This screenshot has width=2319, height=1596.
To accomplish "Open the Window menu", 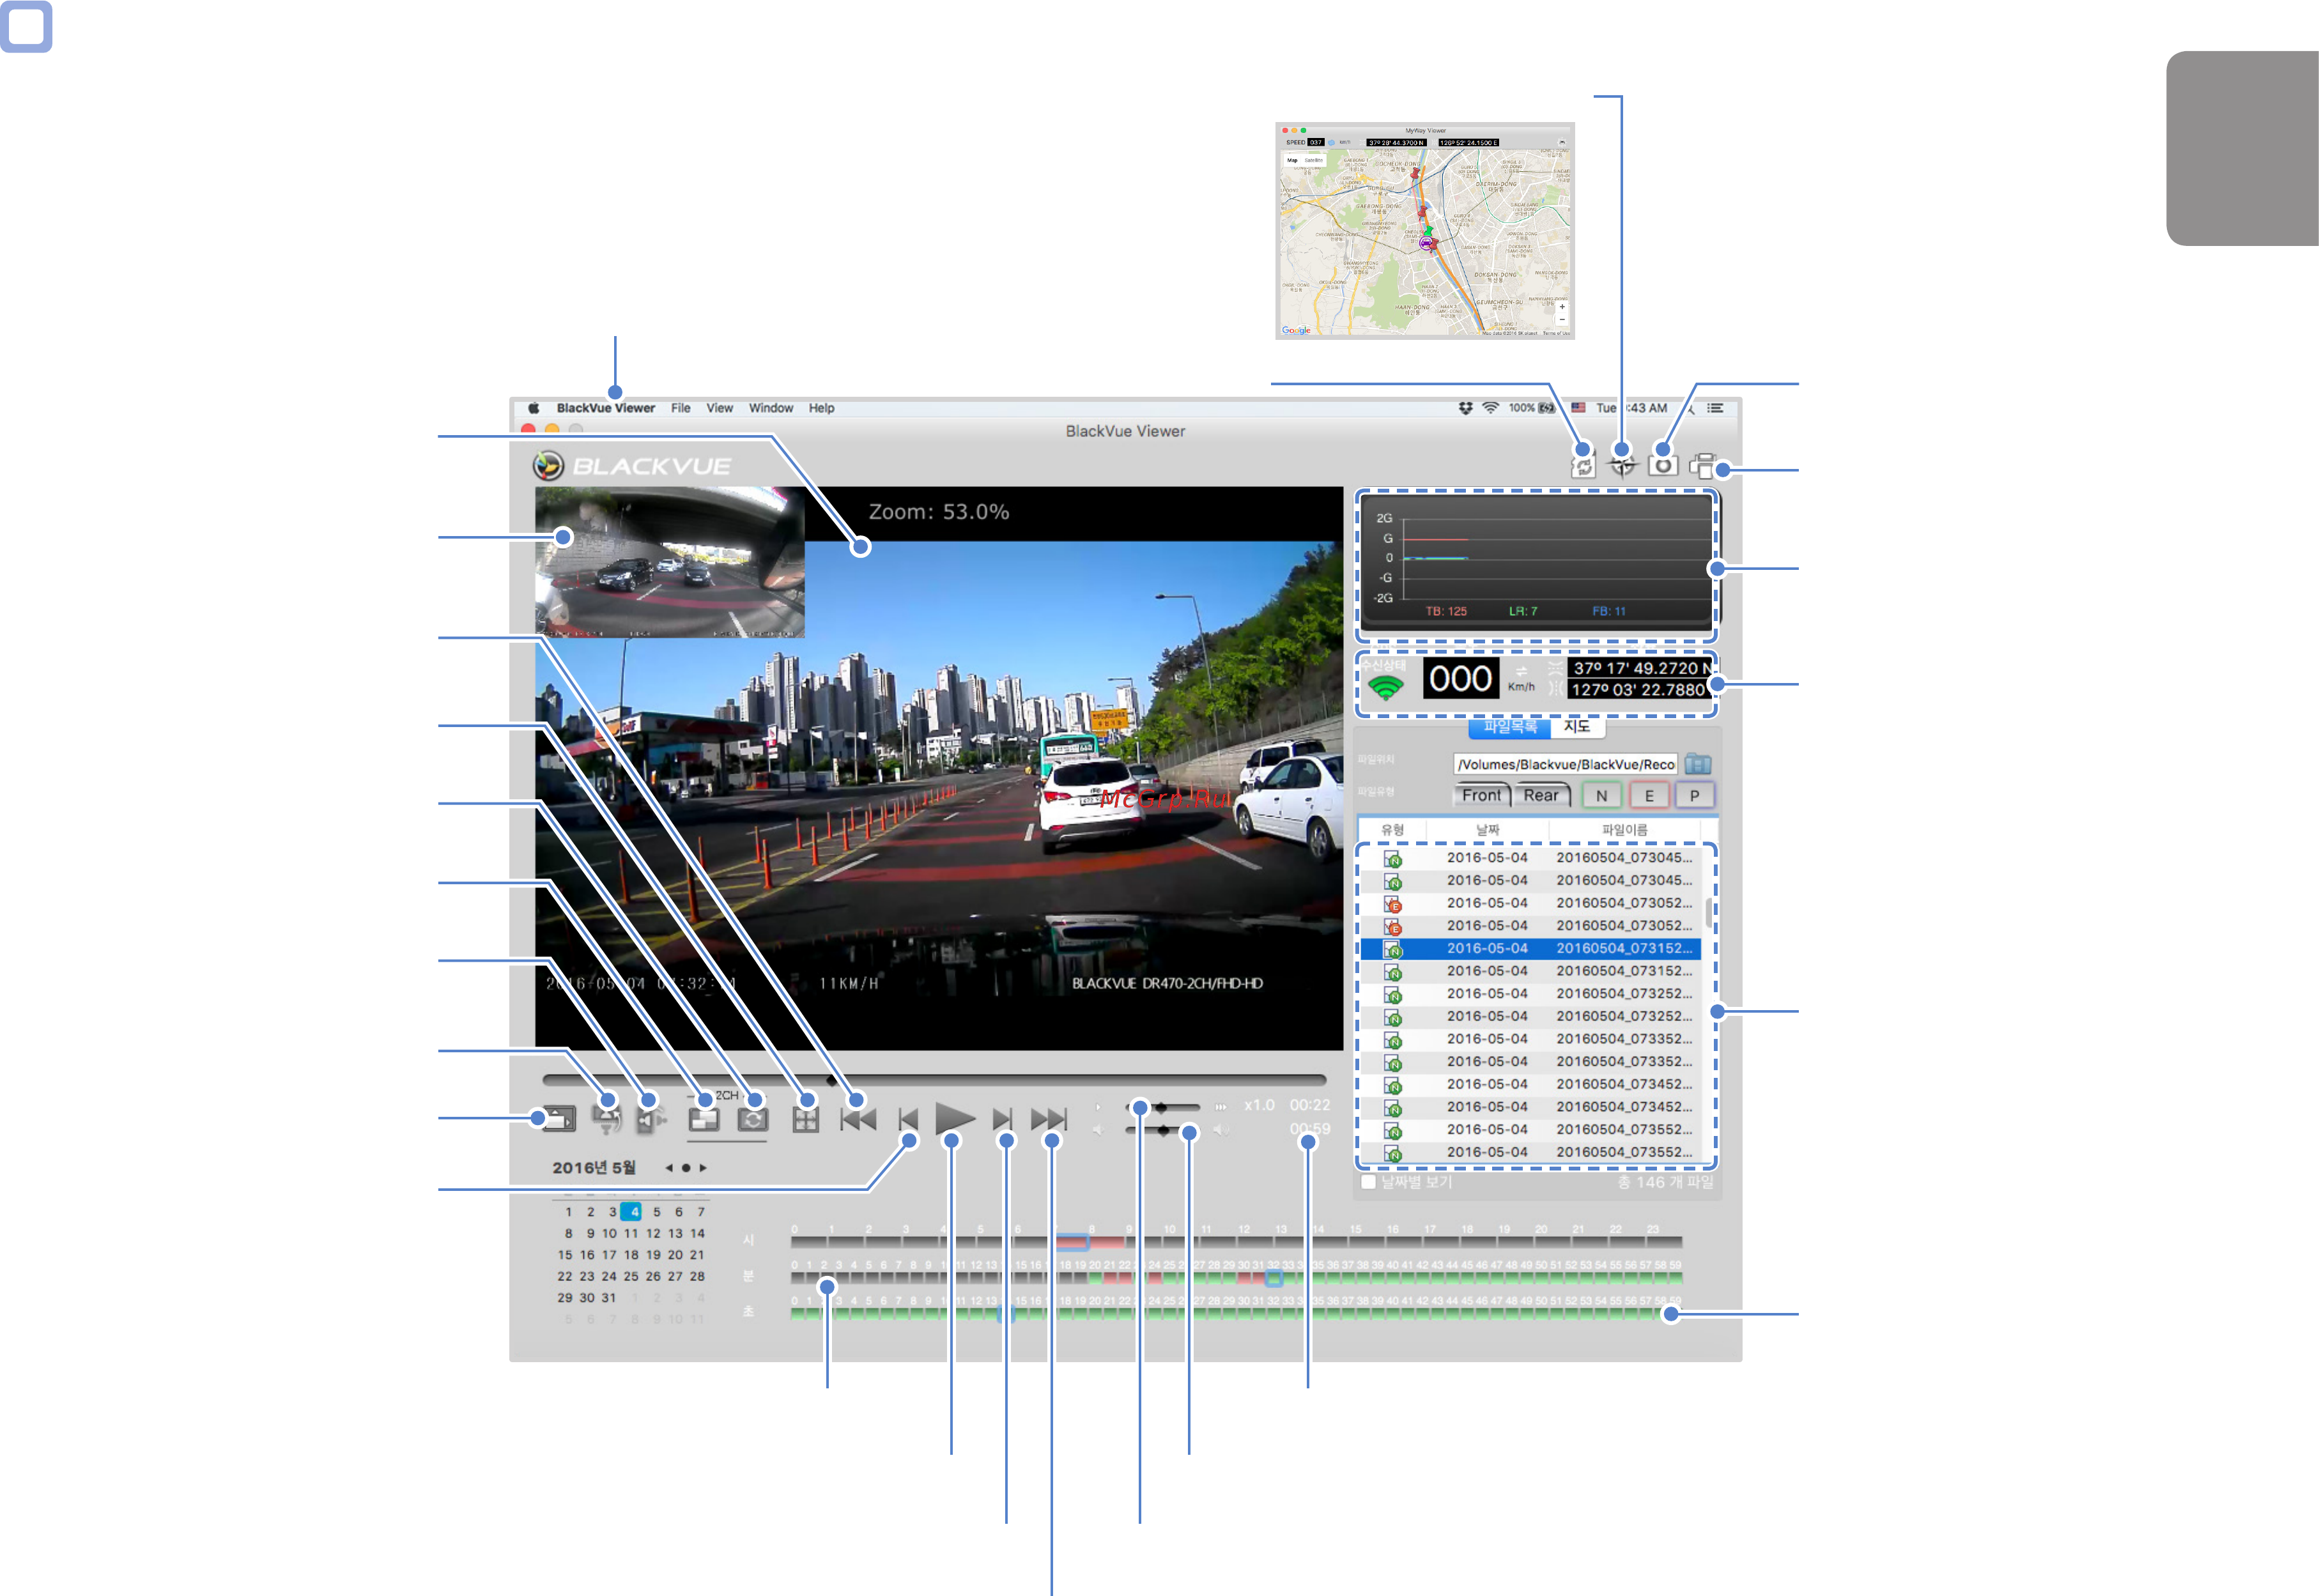I will [x=771, y=408].
